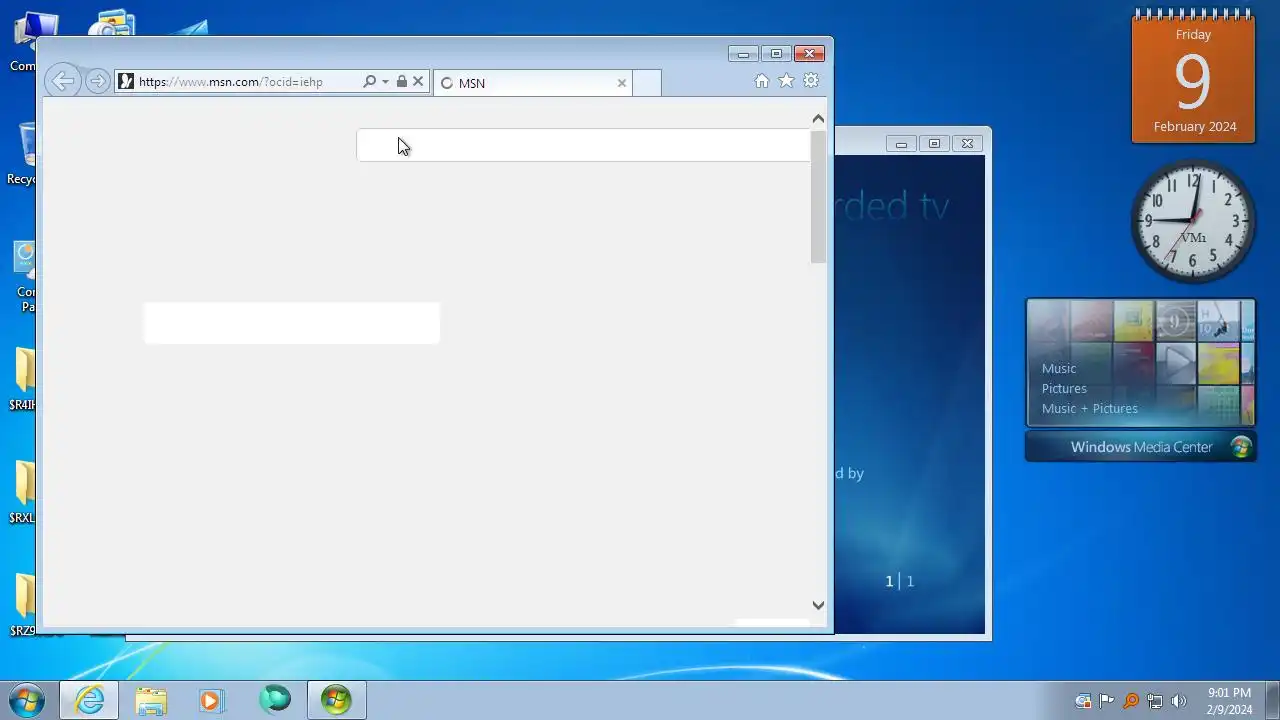Select the $RZ9 folder on desktop
Image resolution: width=1280 pixels, height=720 pixels.
click(22, 606)
